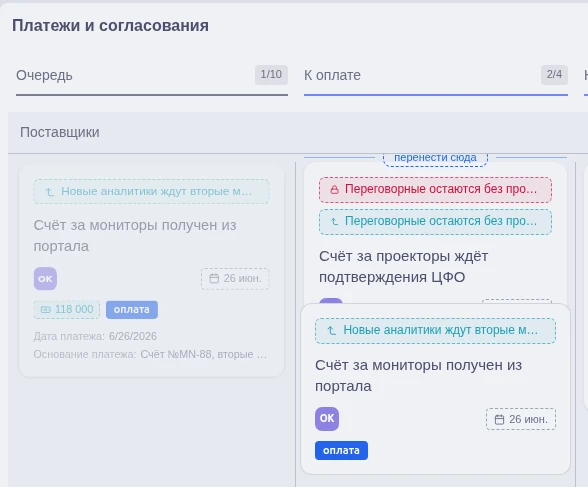Viewport: 588px width, 487px height.
Task: Click the 118 000 amount badge
Action: click(x=67, y=310)
